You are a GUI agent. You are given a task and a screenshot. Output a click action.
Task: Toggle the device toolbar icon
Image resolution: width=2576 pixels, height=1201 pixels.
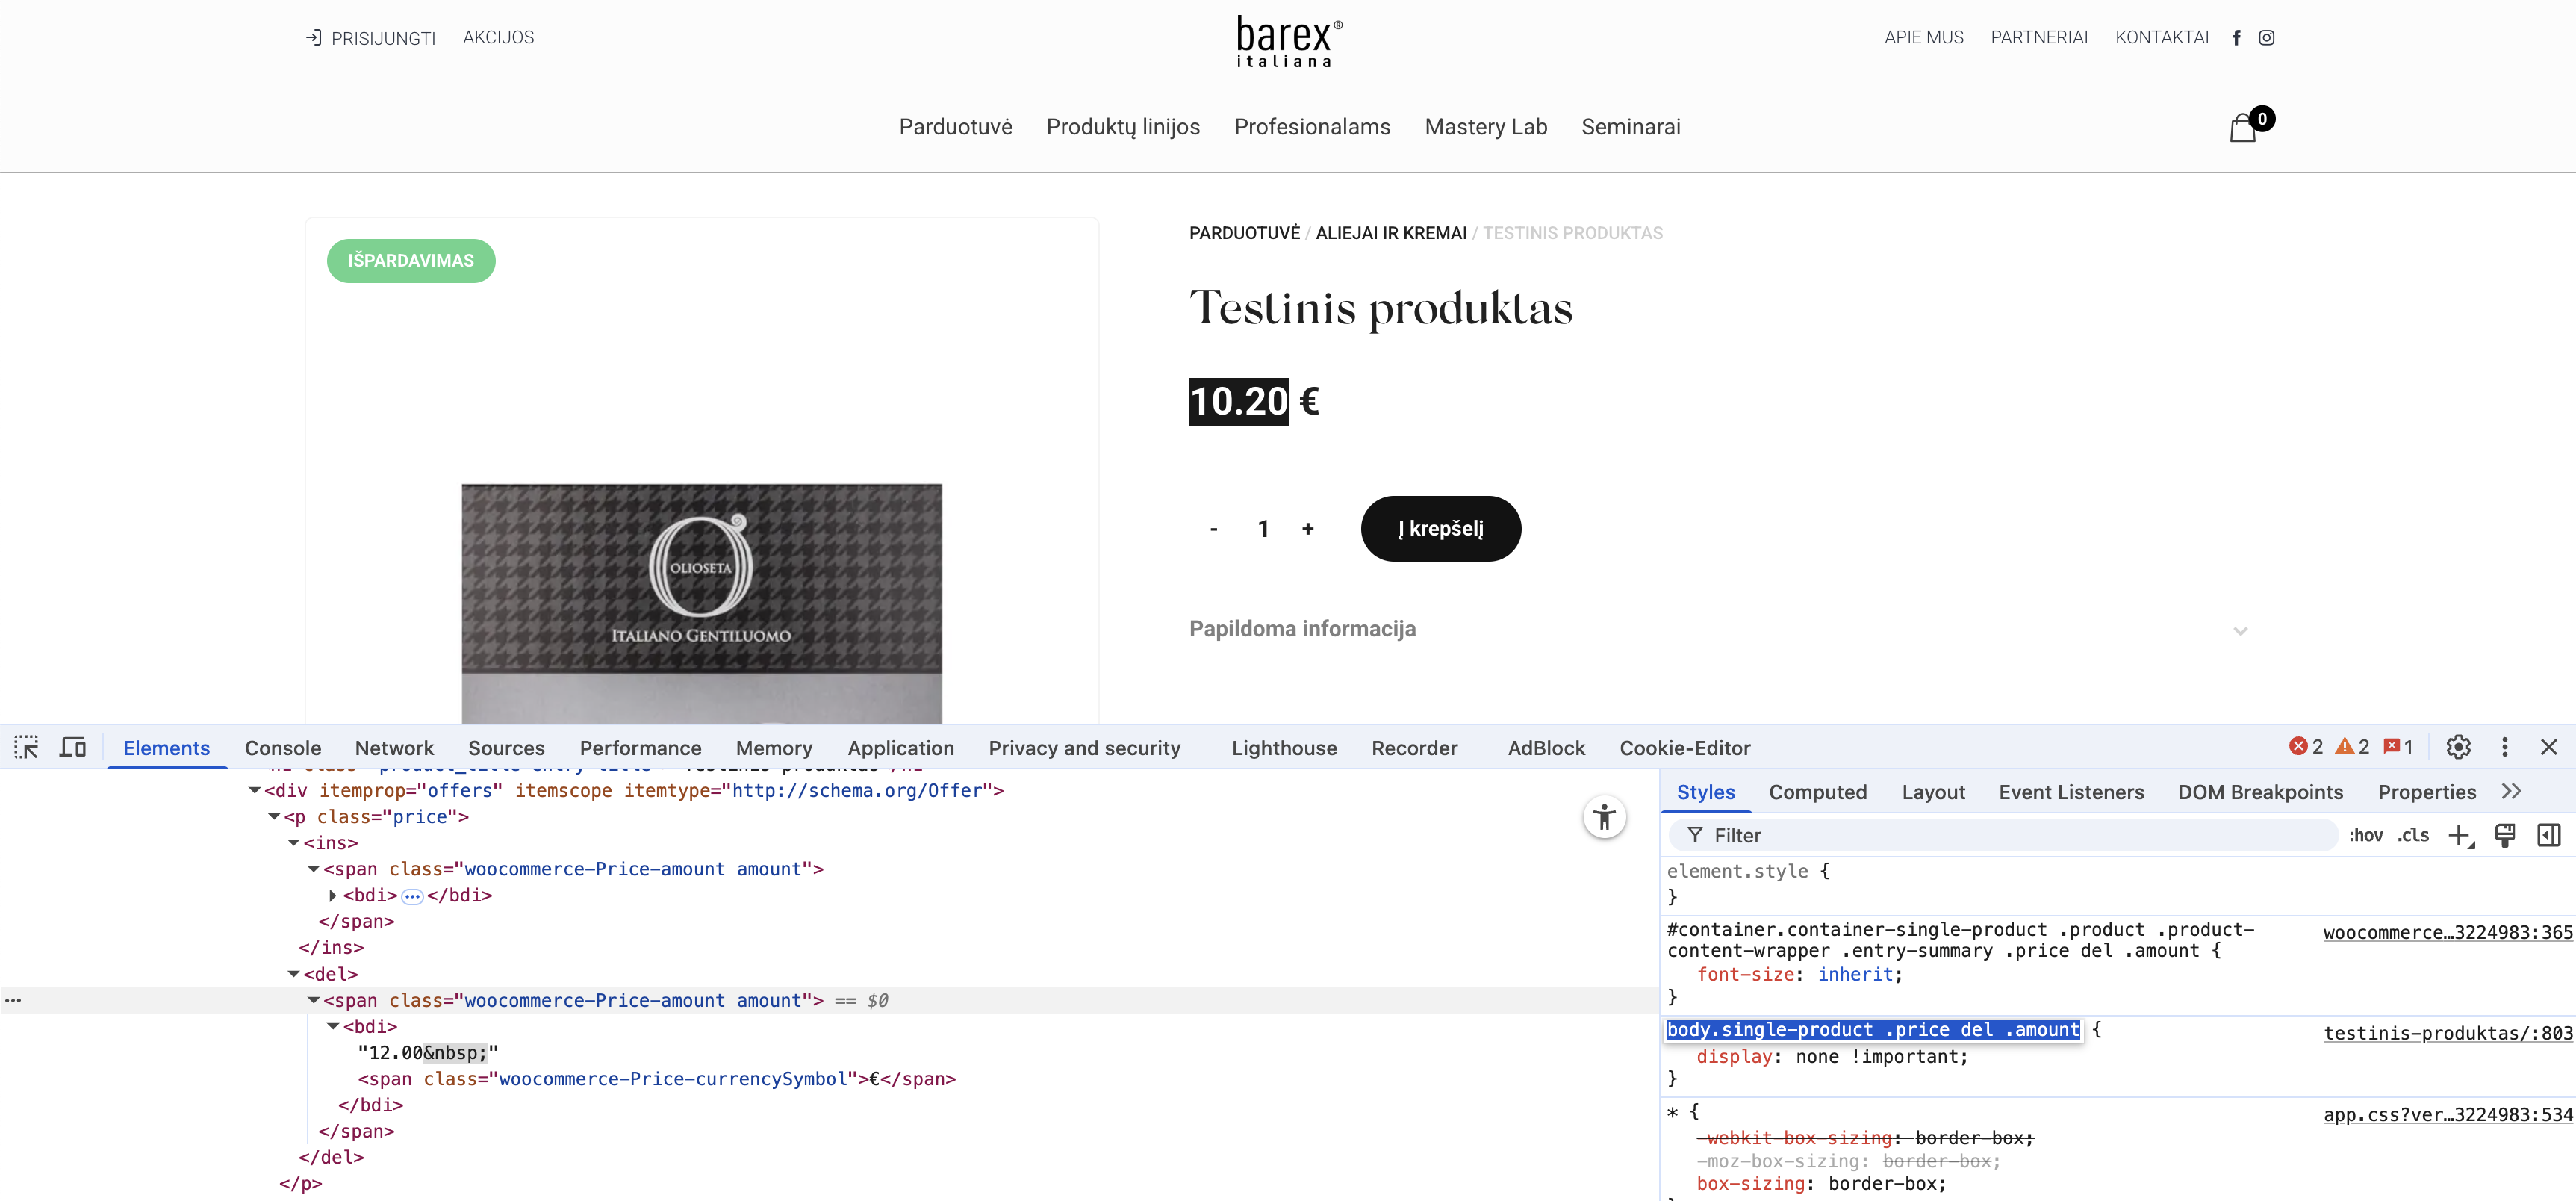72,747
